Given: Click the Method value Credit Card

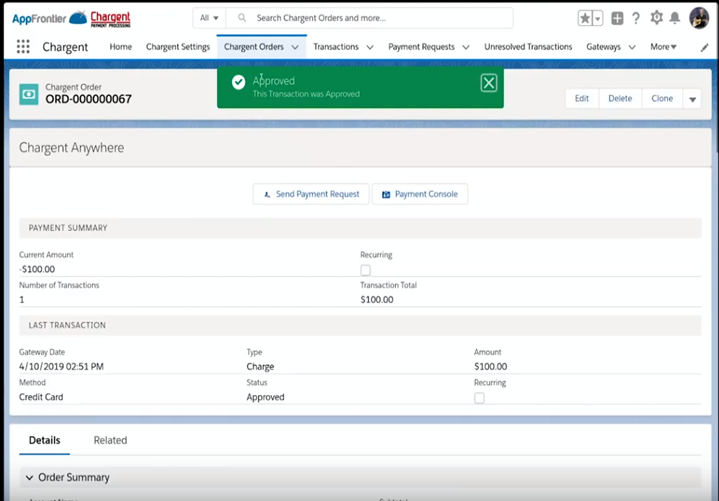Looking at the screenshot, I should [41, 397].
